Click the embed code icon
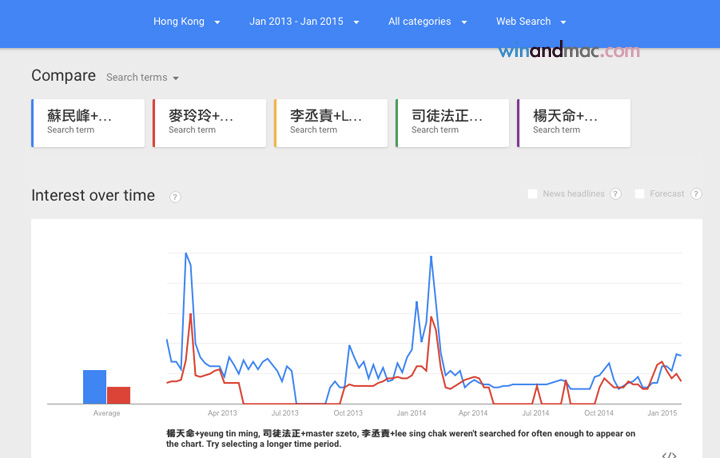This screenshot has width=720, height=458. [x=669, y=454]
